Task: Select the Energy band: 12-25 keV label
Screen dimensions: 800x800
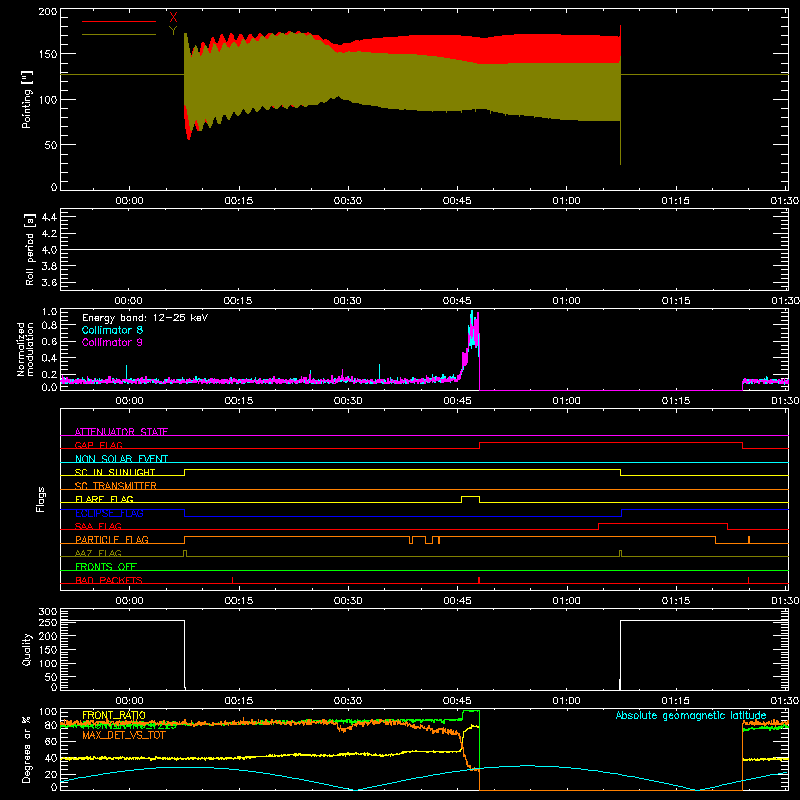Action: [x=145, y=318]
